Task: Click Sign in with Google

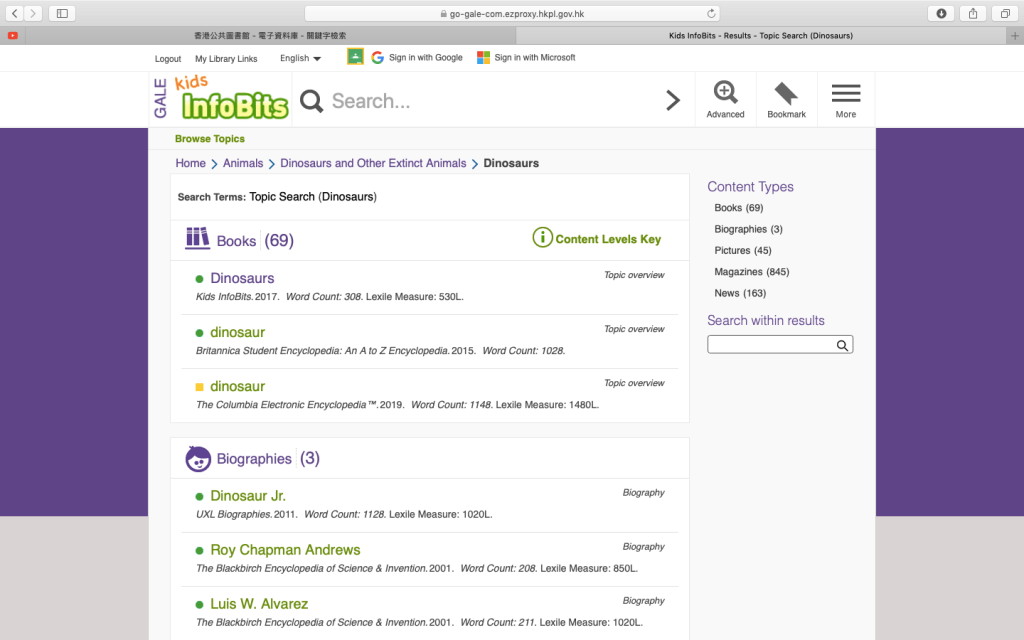Action: point(418,58)
